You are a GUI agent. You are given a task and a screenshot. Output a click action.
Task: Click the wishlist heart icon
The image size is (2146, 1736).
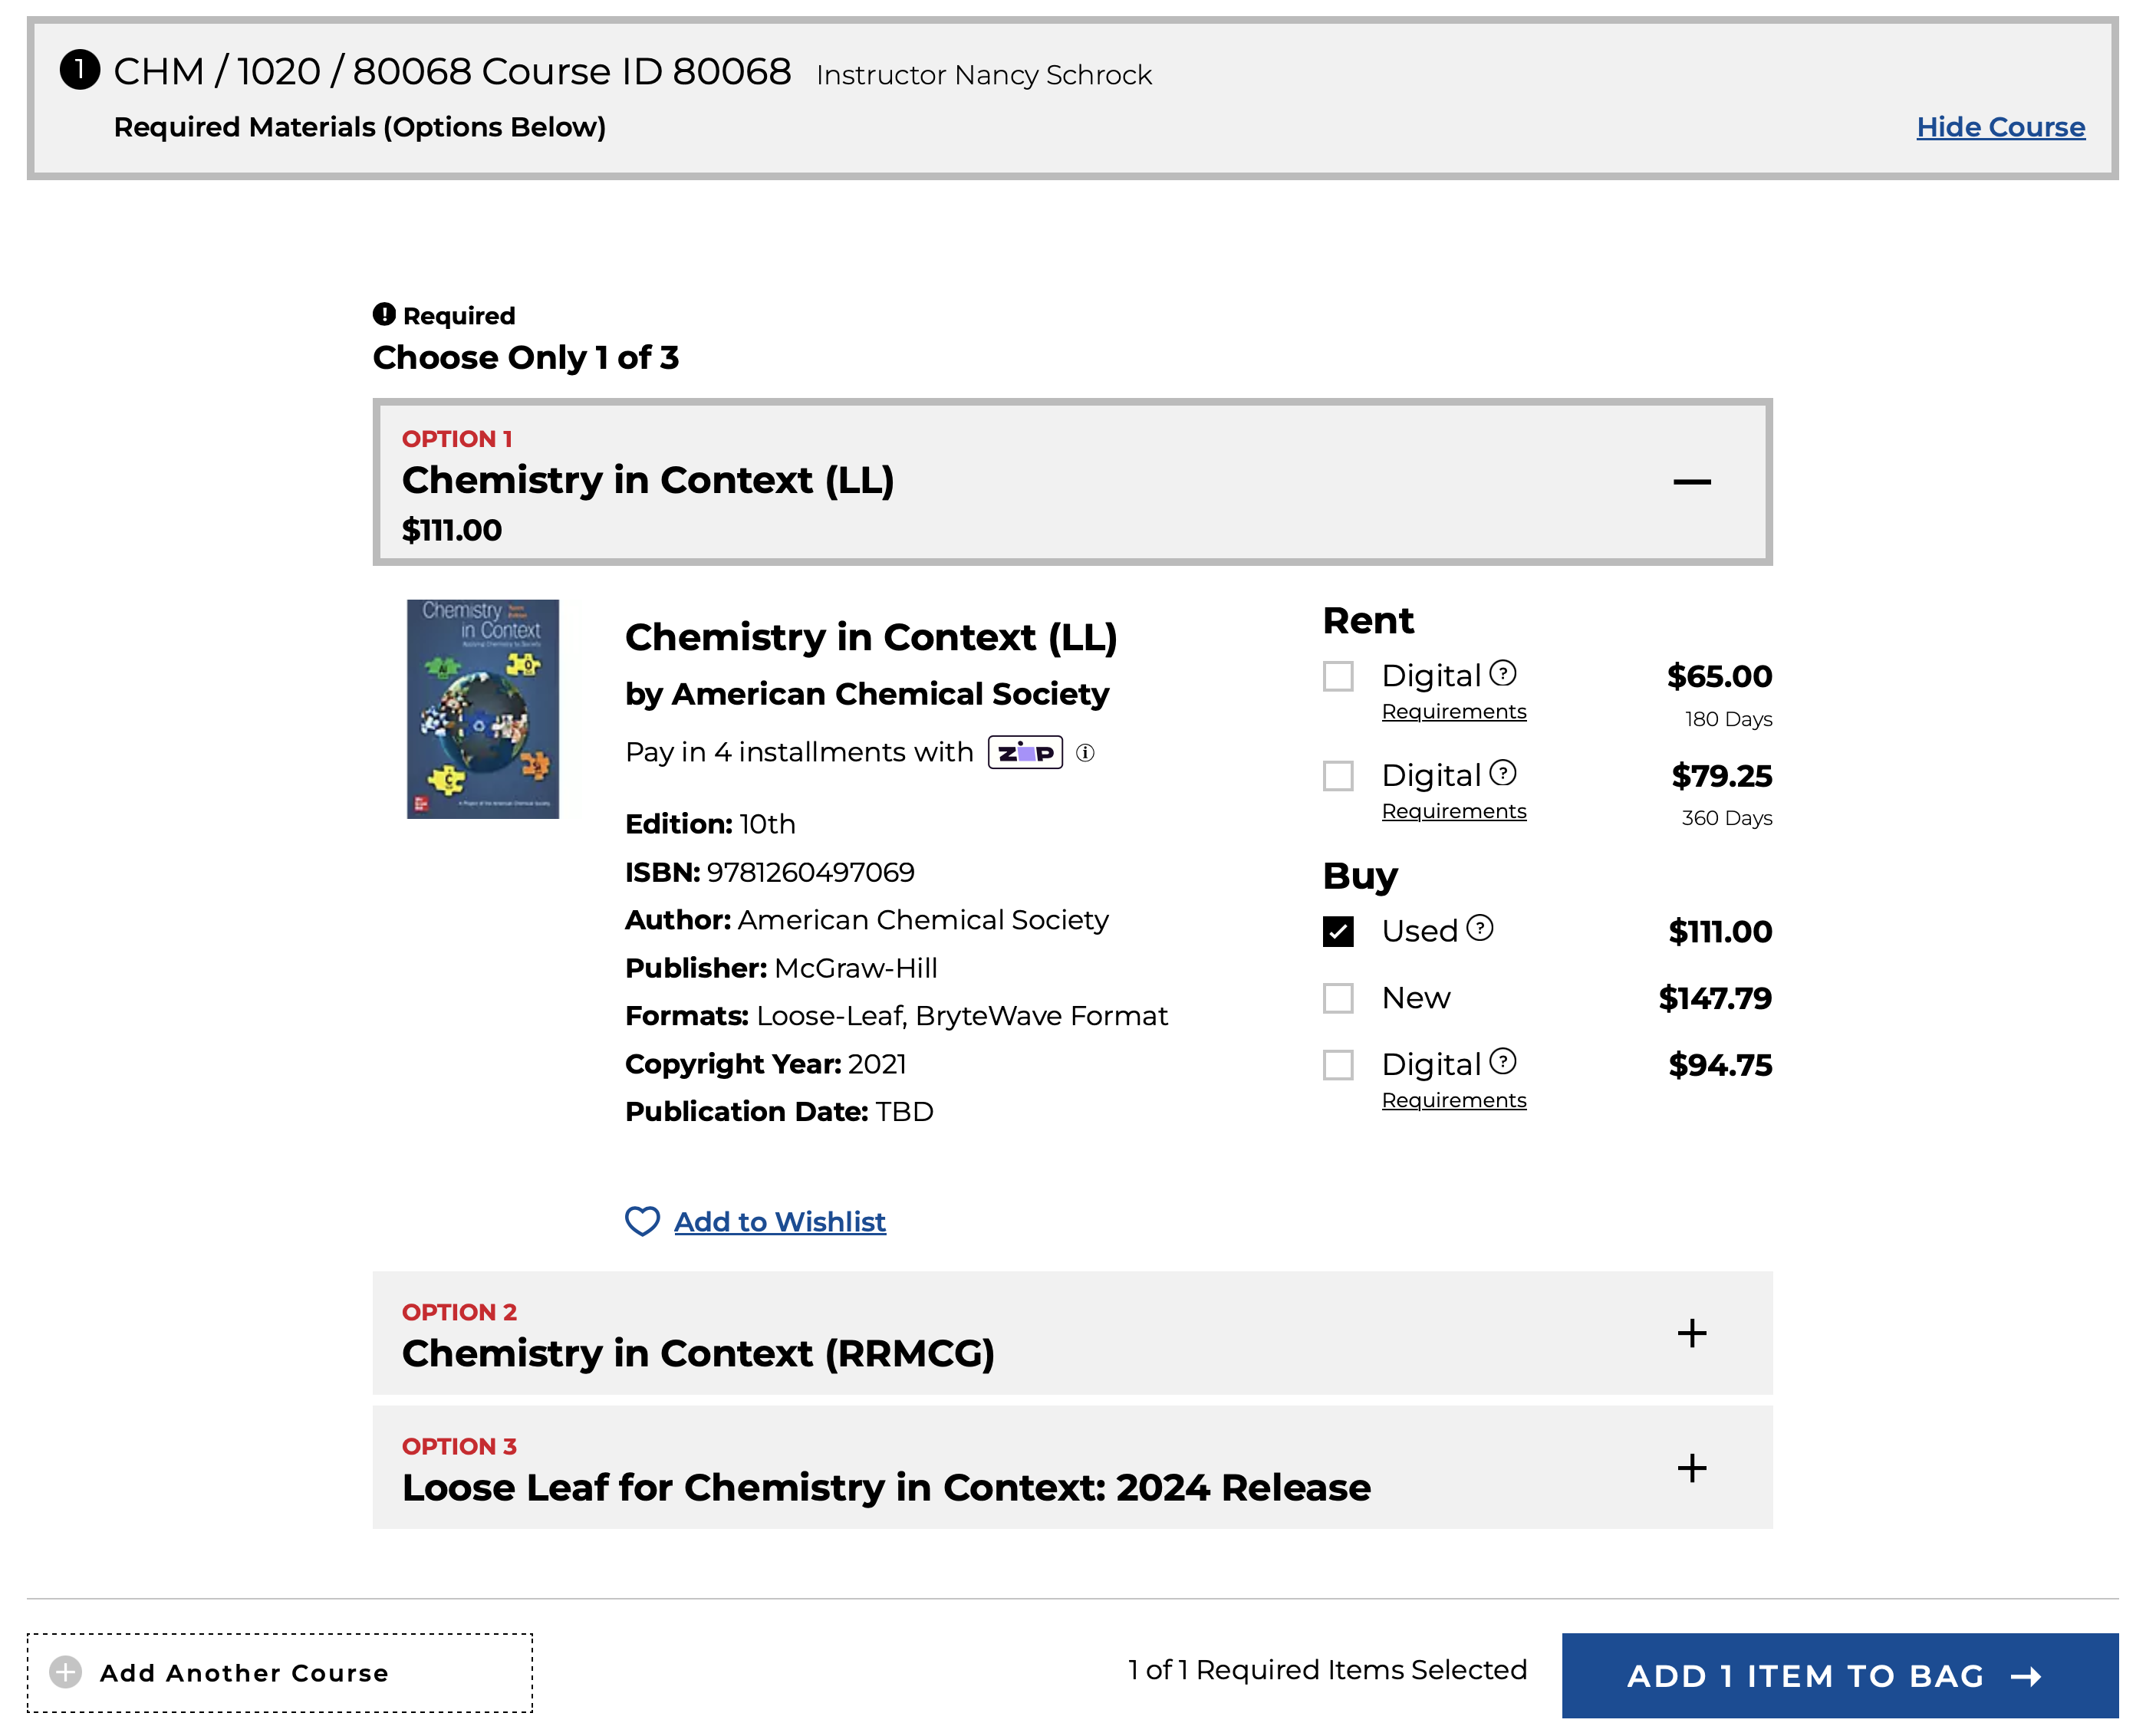pyautogui.click(x=642, y=1221)
